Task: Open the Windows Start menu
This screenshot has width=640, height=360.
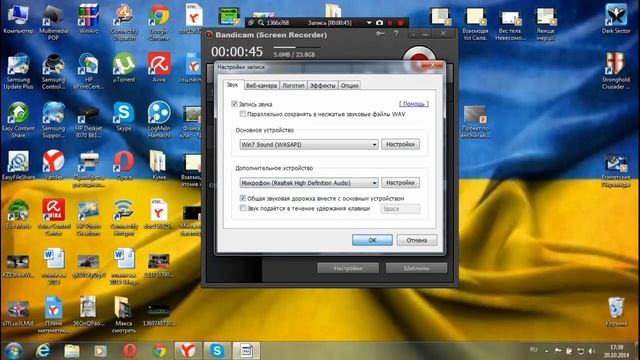Action: point(13,351)
